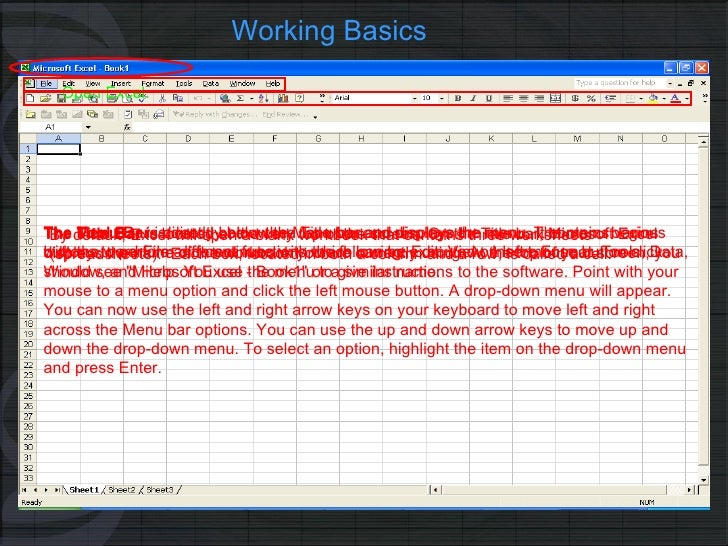Viewport: 728px width, 546px height.
Task: Select column header D
Action: [188, 138]
